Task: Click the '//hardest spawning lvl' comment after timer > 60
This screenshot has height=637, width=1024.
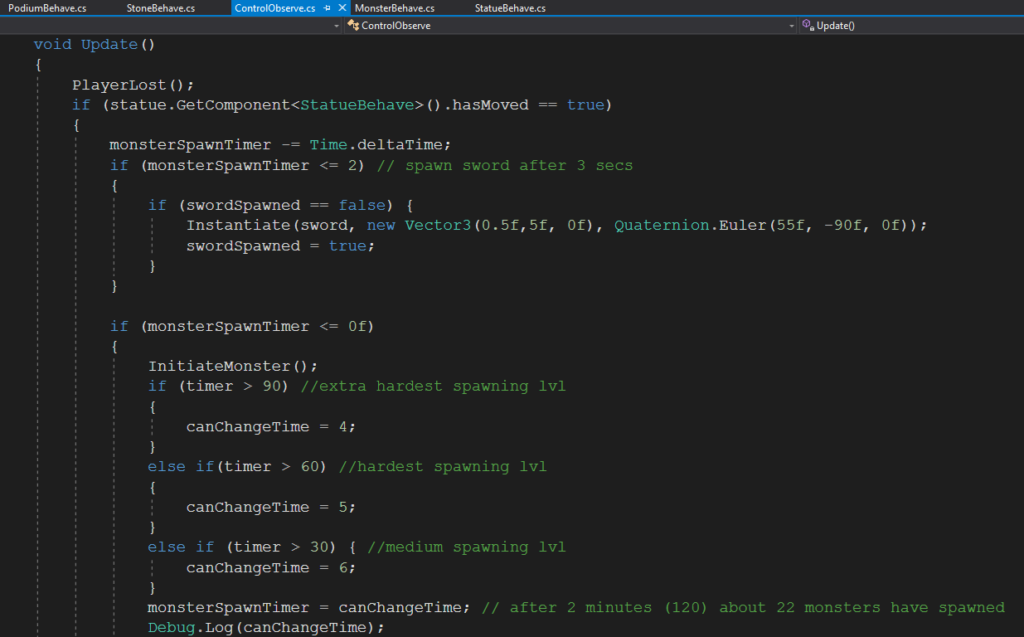Action: [x=442, y=466]
